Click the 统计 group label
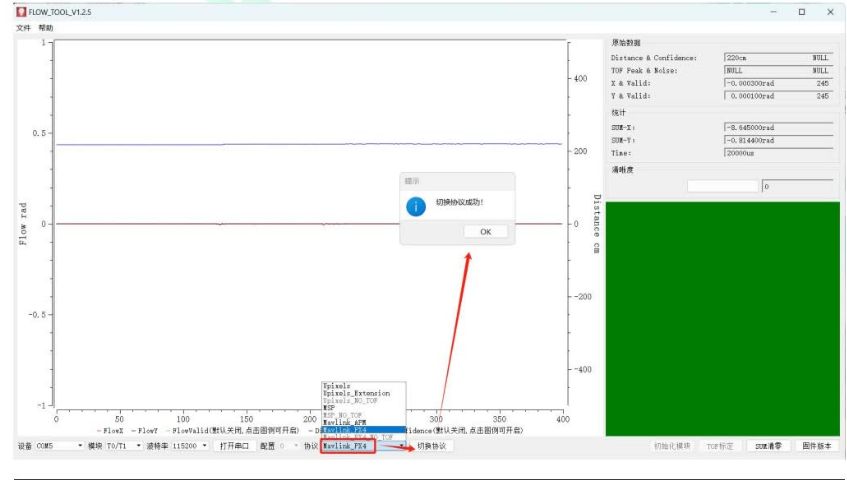The height and width of the screenshot is (480, 847). [619, 113]
